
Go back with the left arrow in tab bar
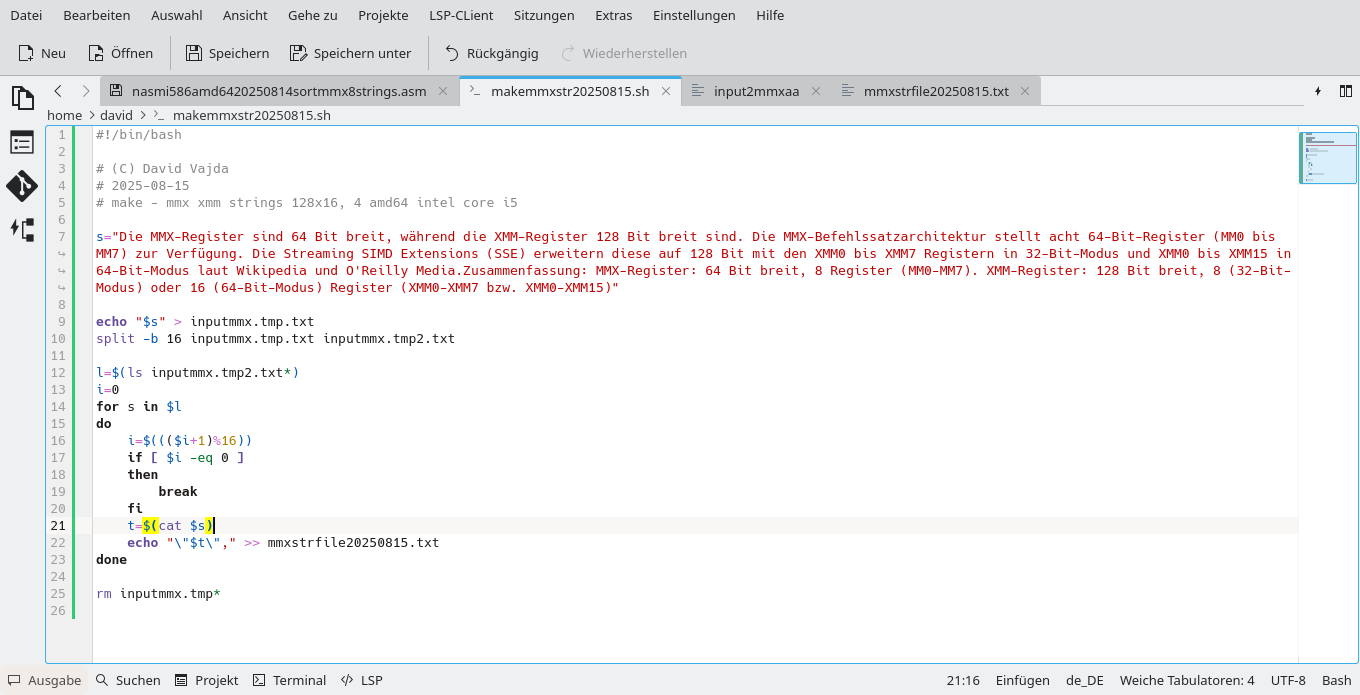[x=58, y=91]
